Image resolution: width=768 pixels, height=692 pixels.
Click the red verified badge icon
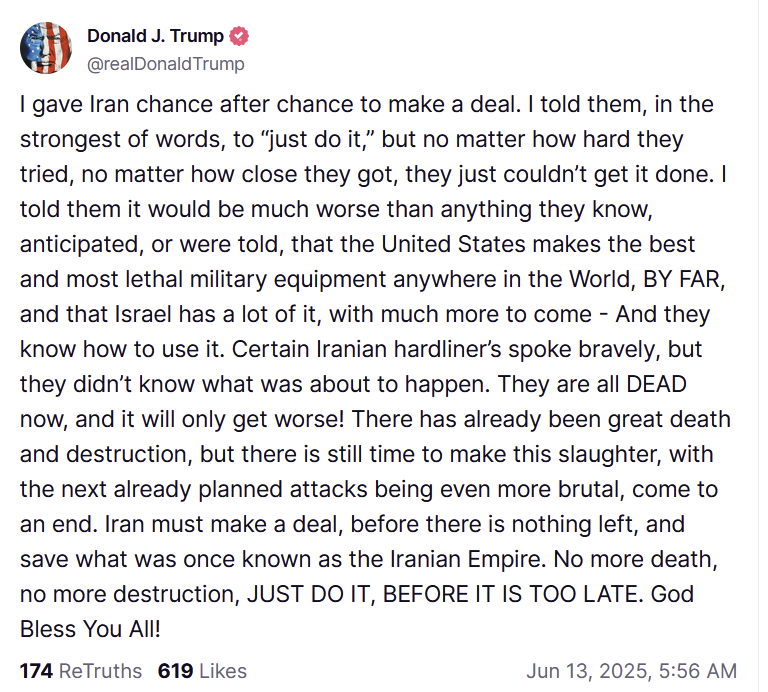240,37
